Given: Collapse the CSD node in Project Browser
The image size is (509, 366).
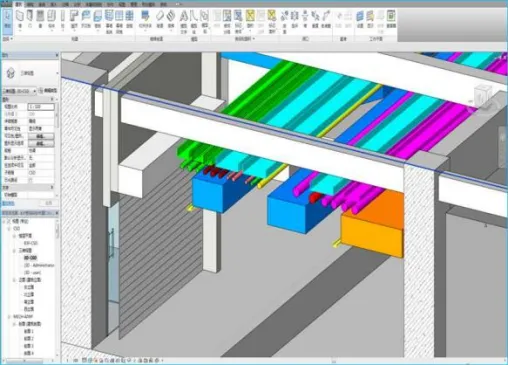Looking at the screenshot, I should point(9,229).
